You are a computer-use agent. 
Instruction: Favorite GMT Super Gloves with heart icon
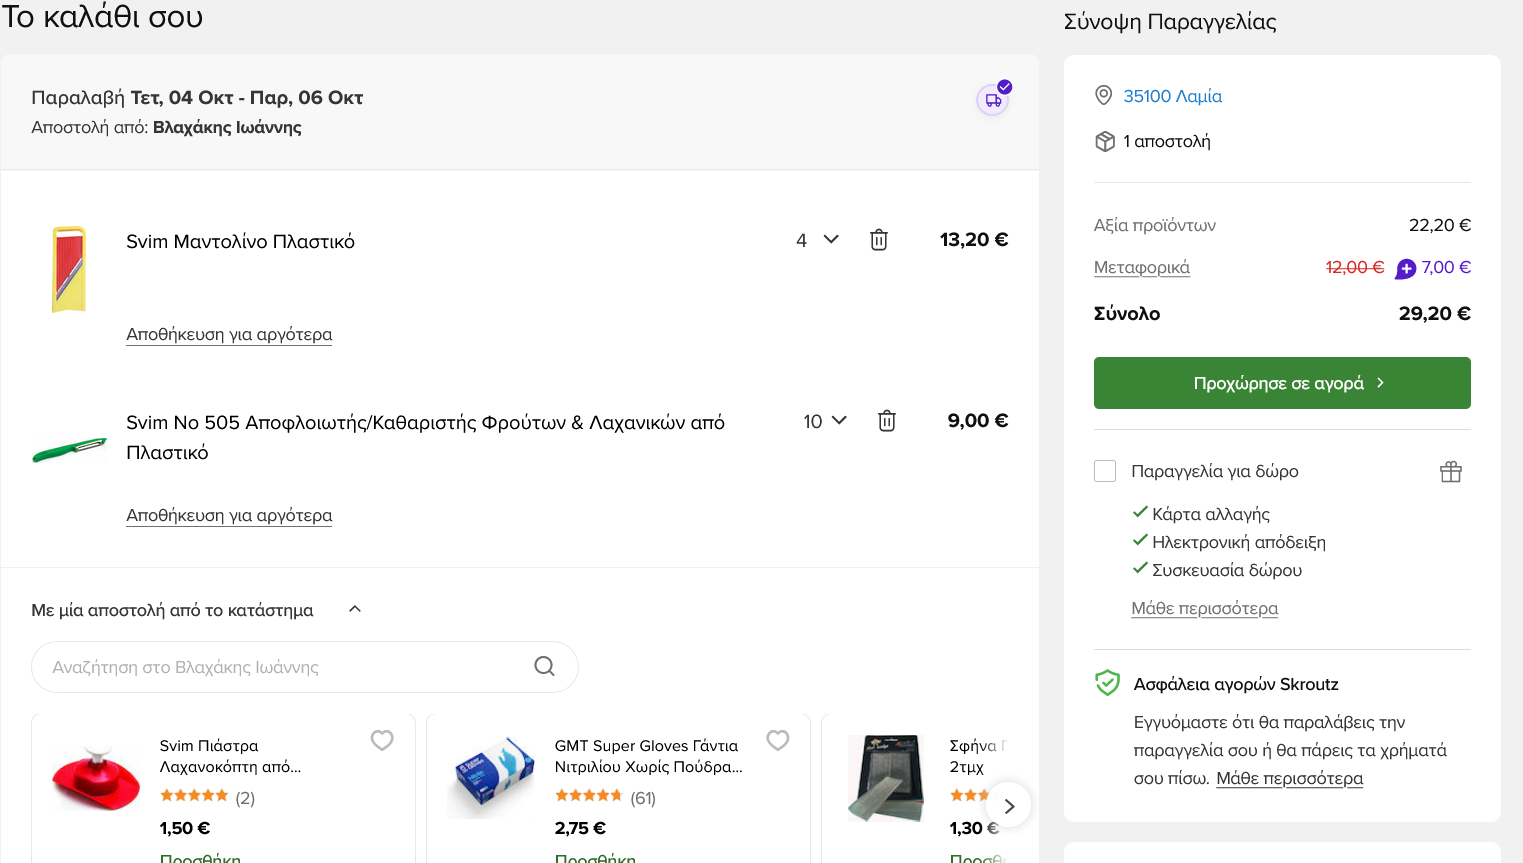778,740
